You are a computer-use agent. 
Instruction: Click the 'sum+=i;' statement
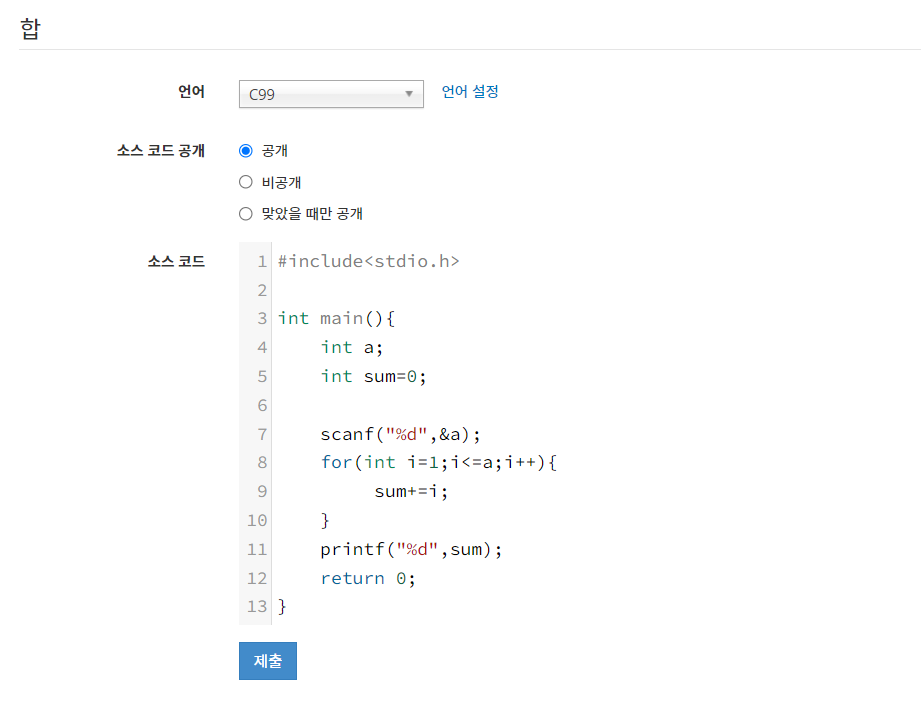(x=411, y=492)
